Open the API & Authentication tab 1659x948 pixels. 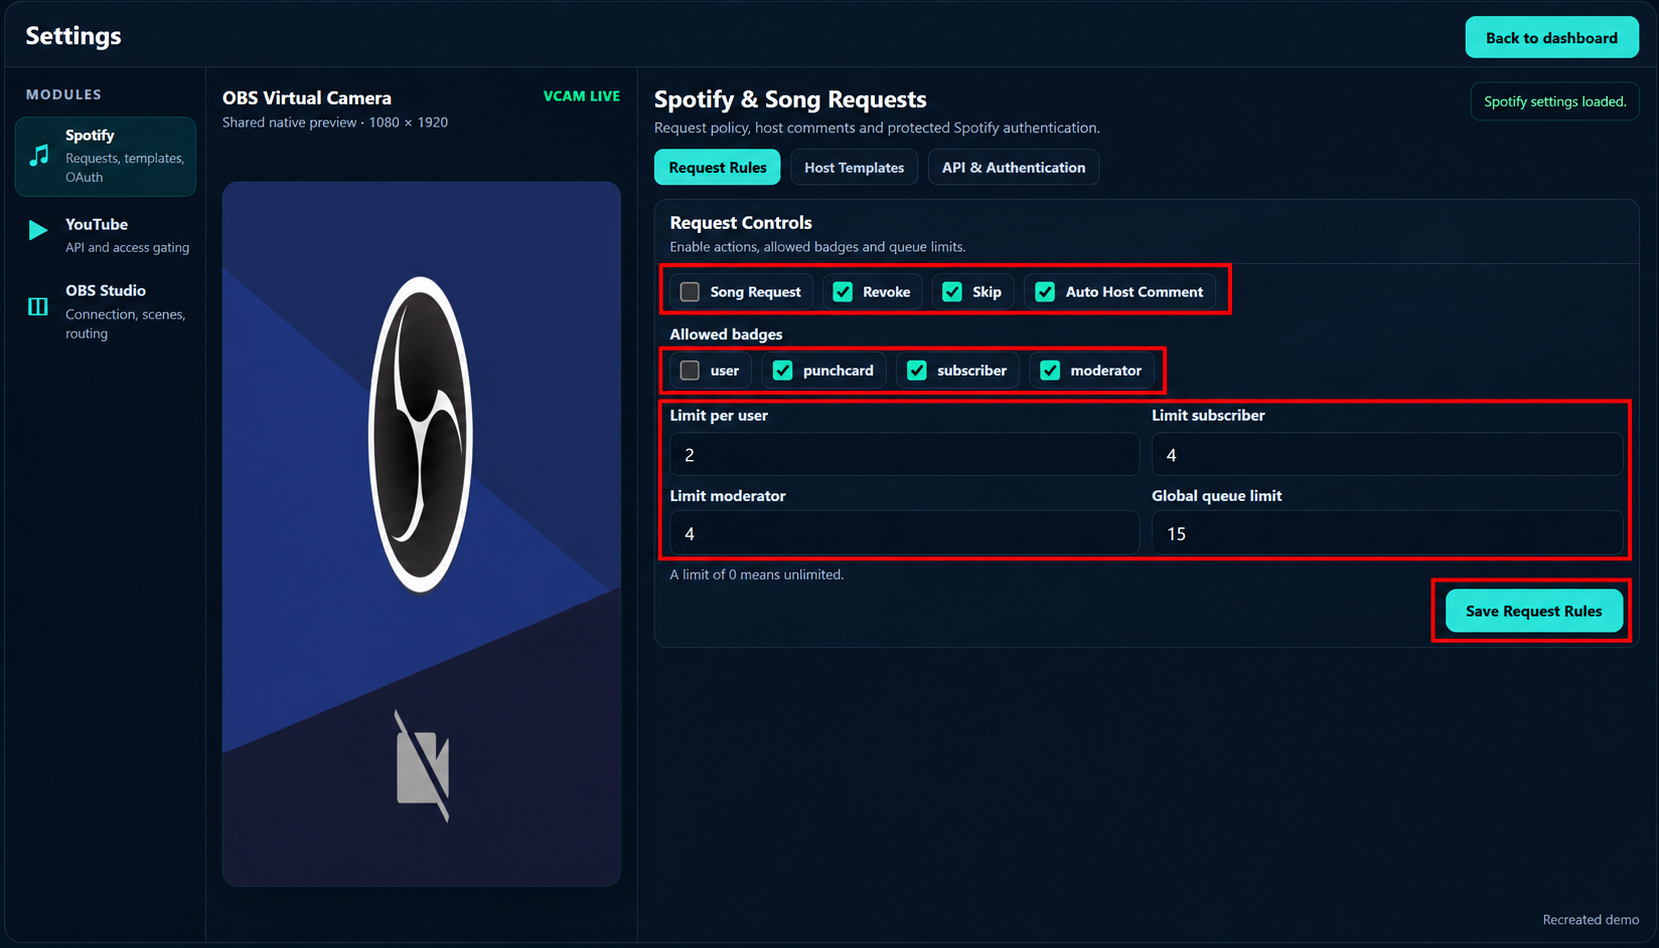tap(1013, 167)
